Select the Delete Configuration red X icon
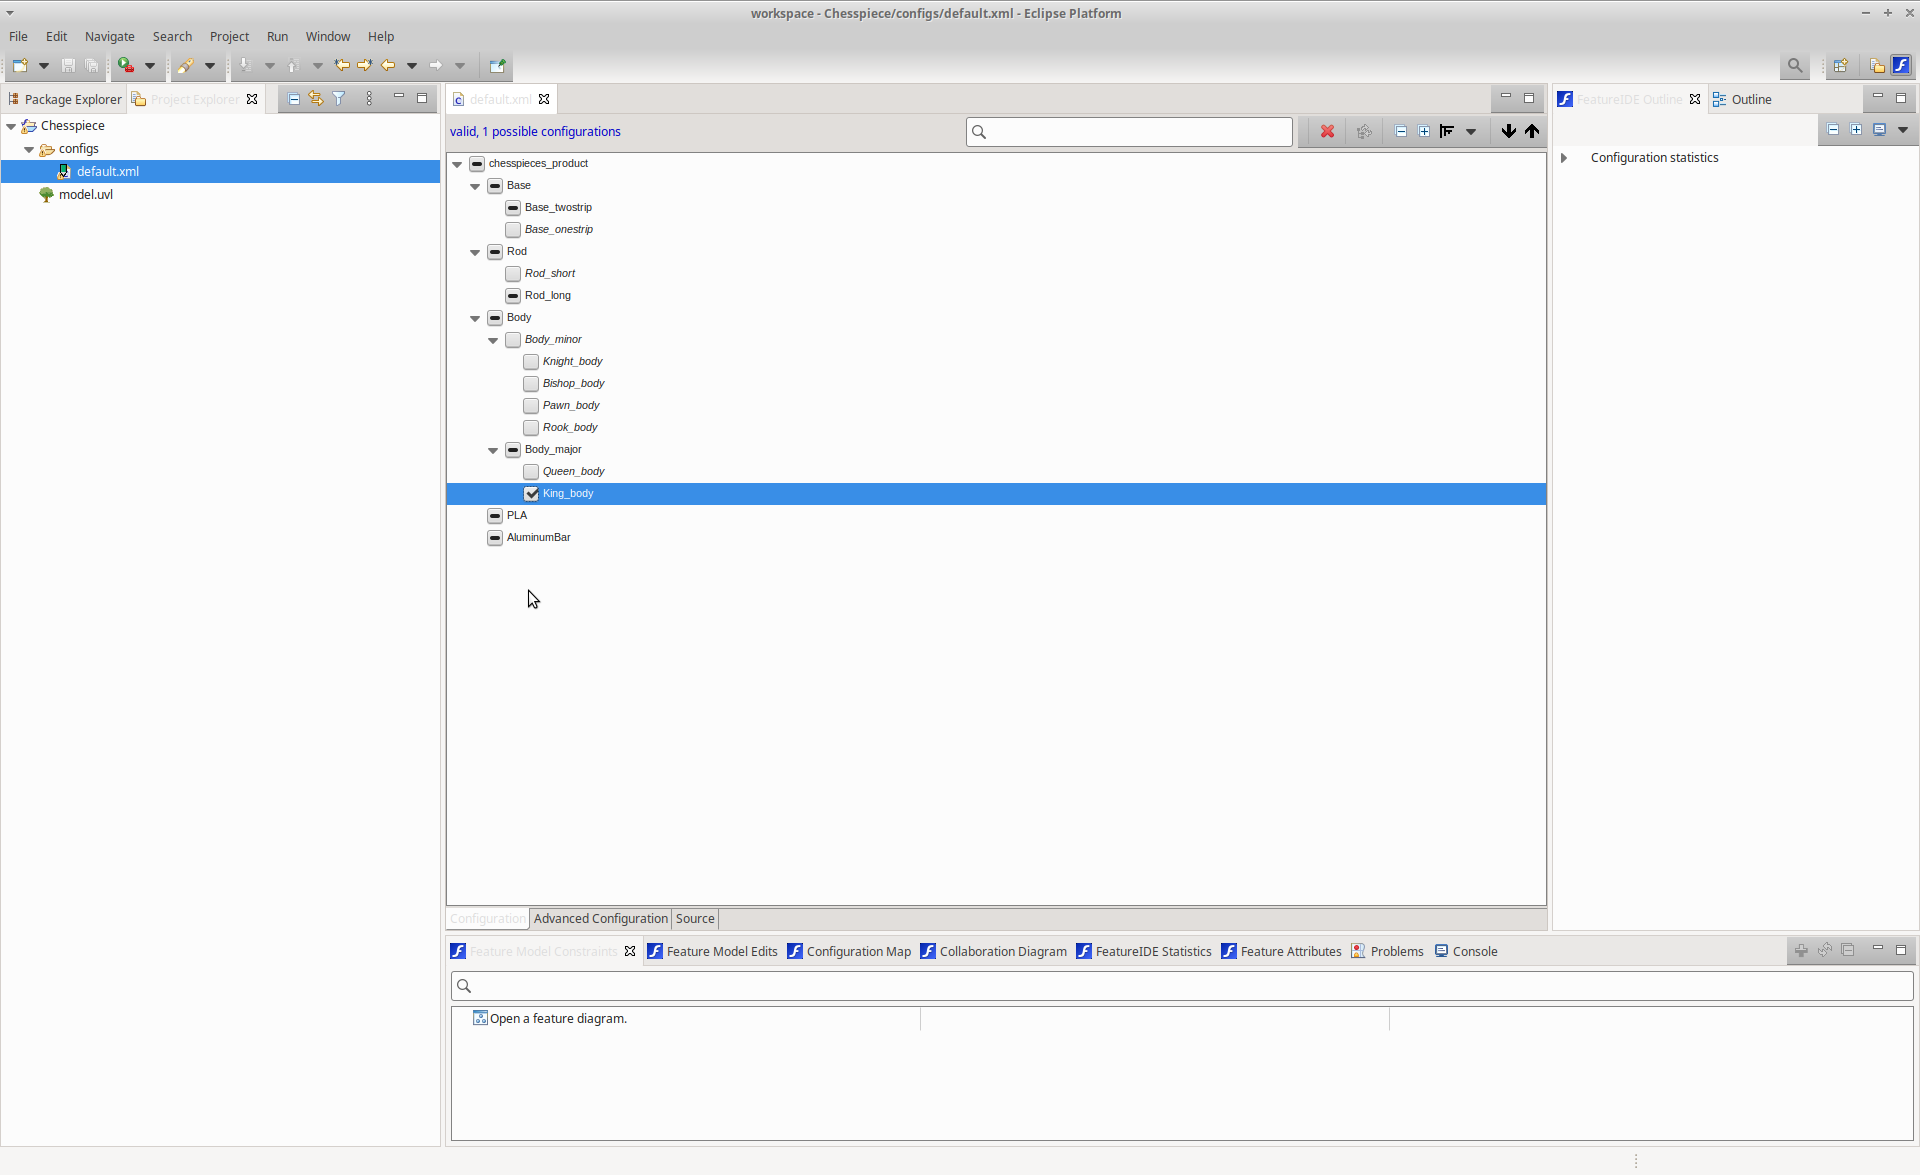This screenshot has height=1175, width=1920. coord(1327,131)
